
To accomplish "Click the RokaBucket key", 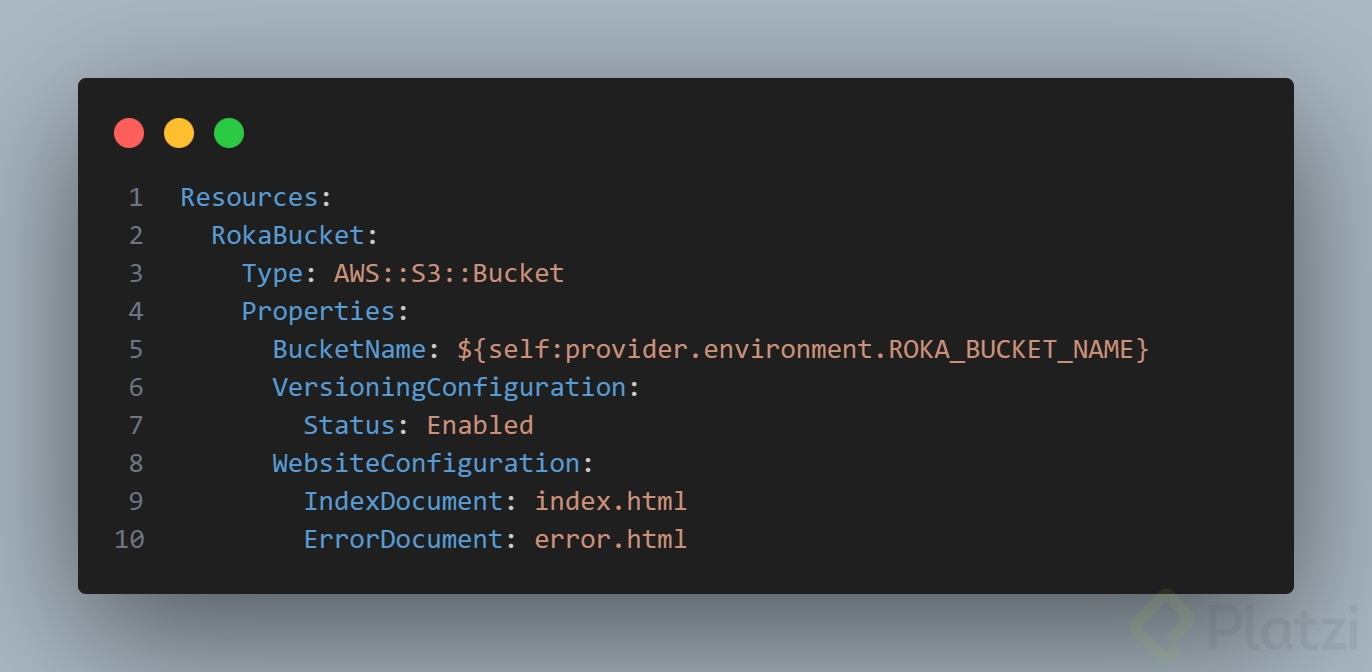I will [x=288, y=235].
